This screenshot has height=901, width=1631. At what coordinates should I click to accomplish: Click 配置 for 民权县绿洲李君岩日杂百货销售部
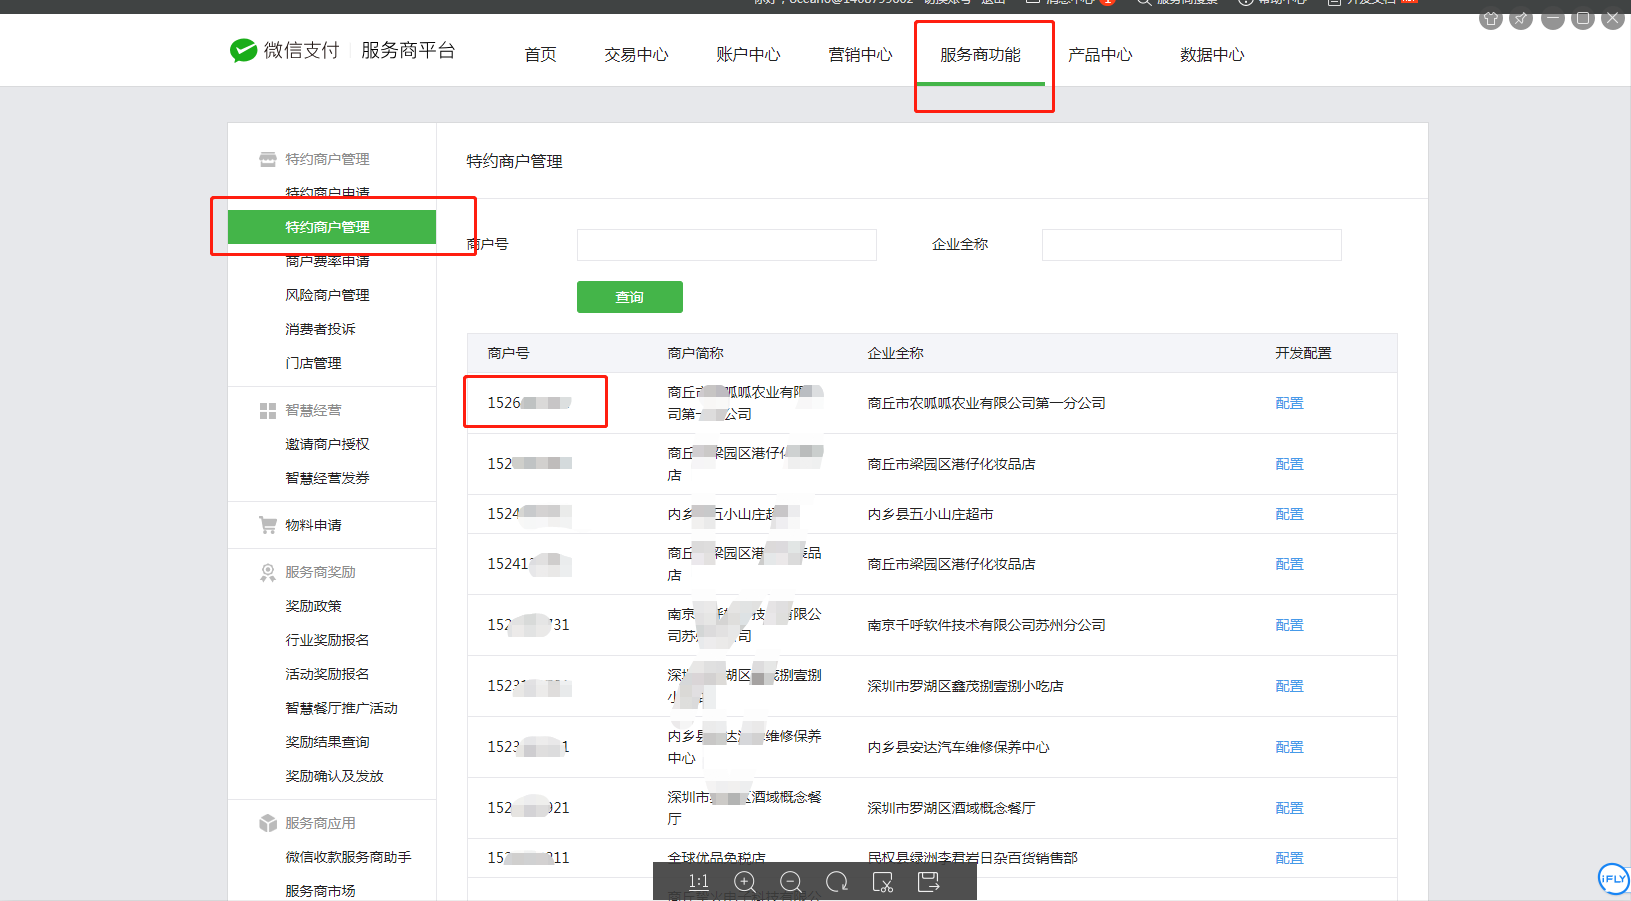tap(1289, 858)
